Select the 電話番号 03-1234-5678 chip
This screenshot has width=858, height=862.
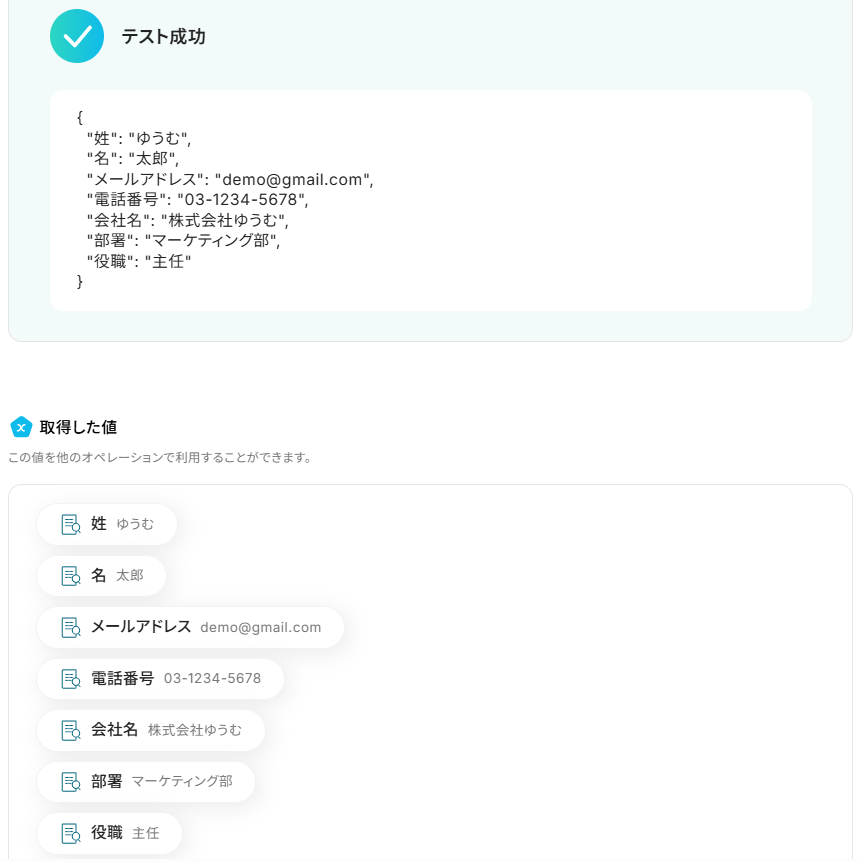click(160, 679)
